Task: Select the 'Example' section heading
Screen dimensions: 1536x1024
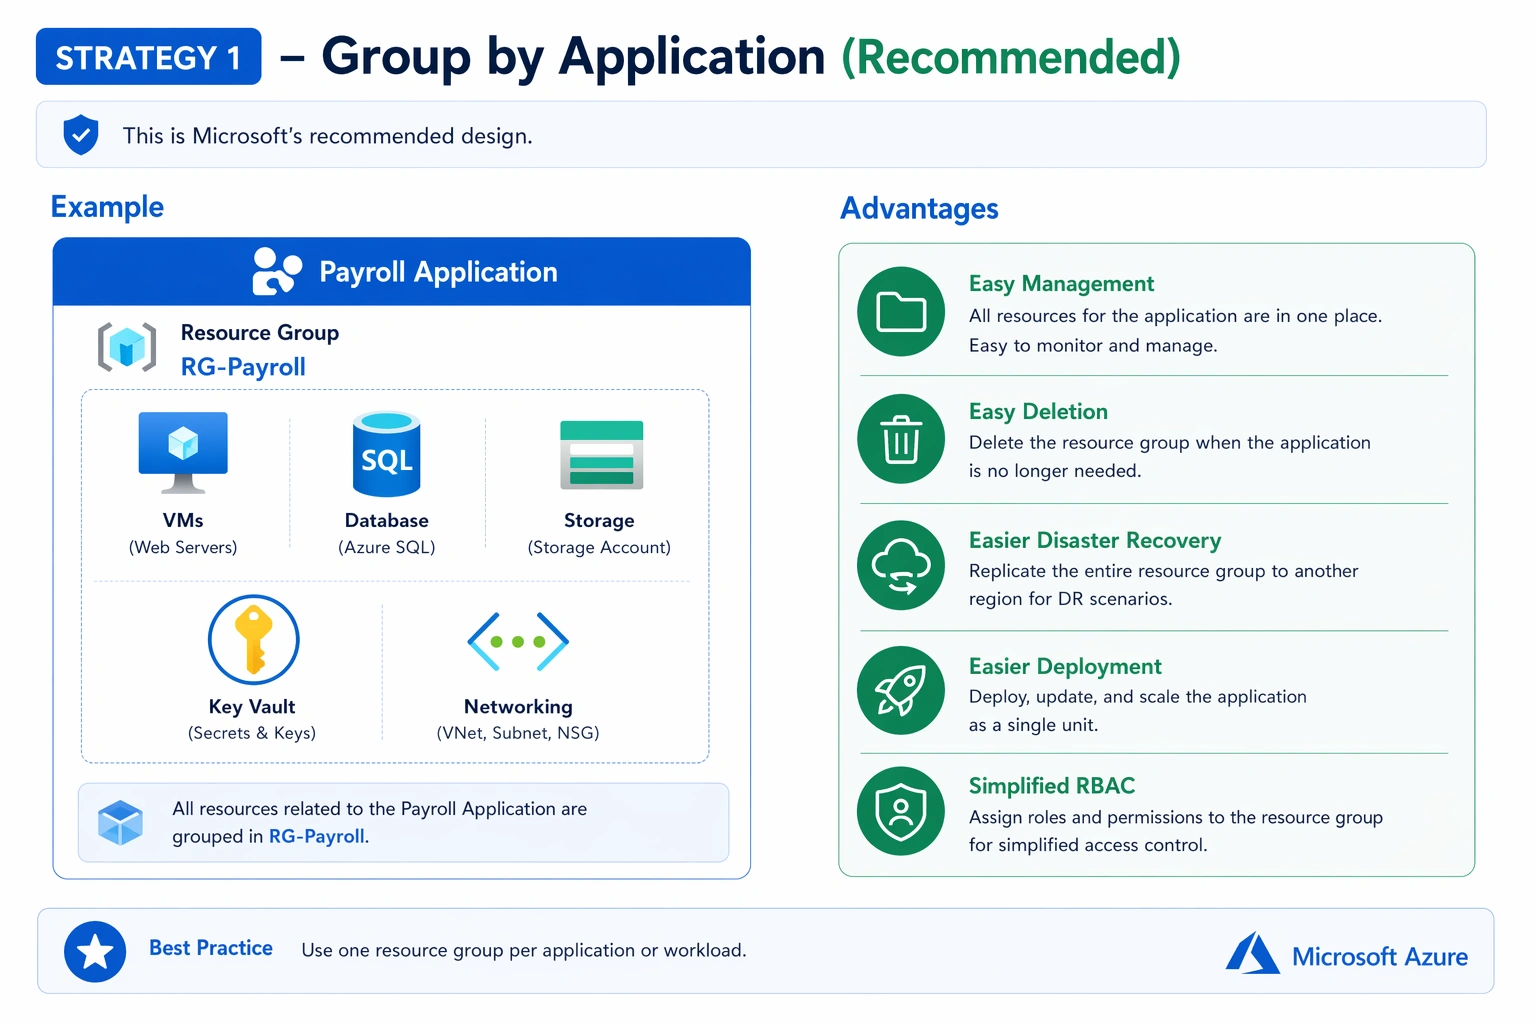Action: [107, 207]
